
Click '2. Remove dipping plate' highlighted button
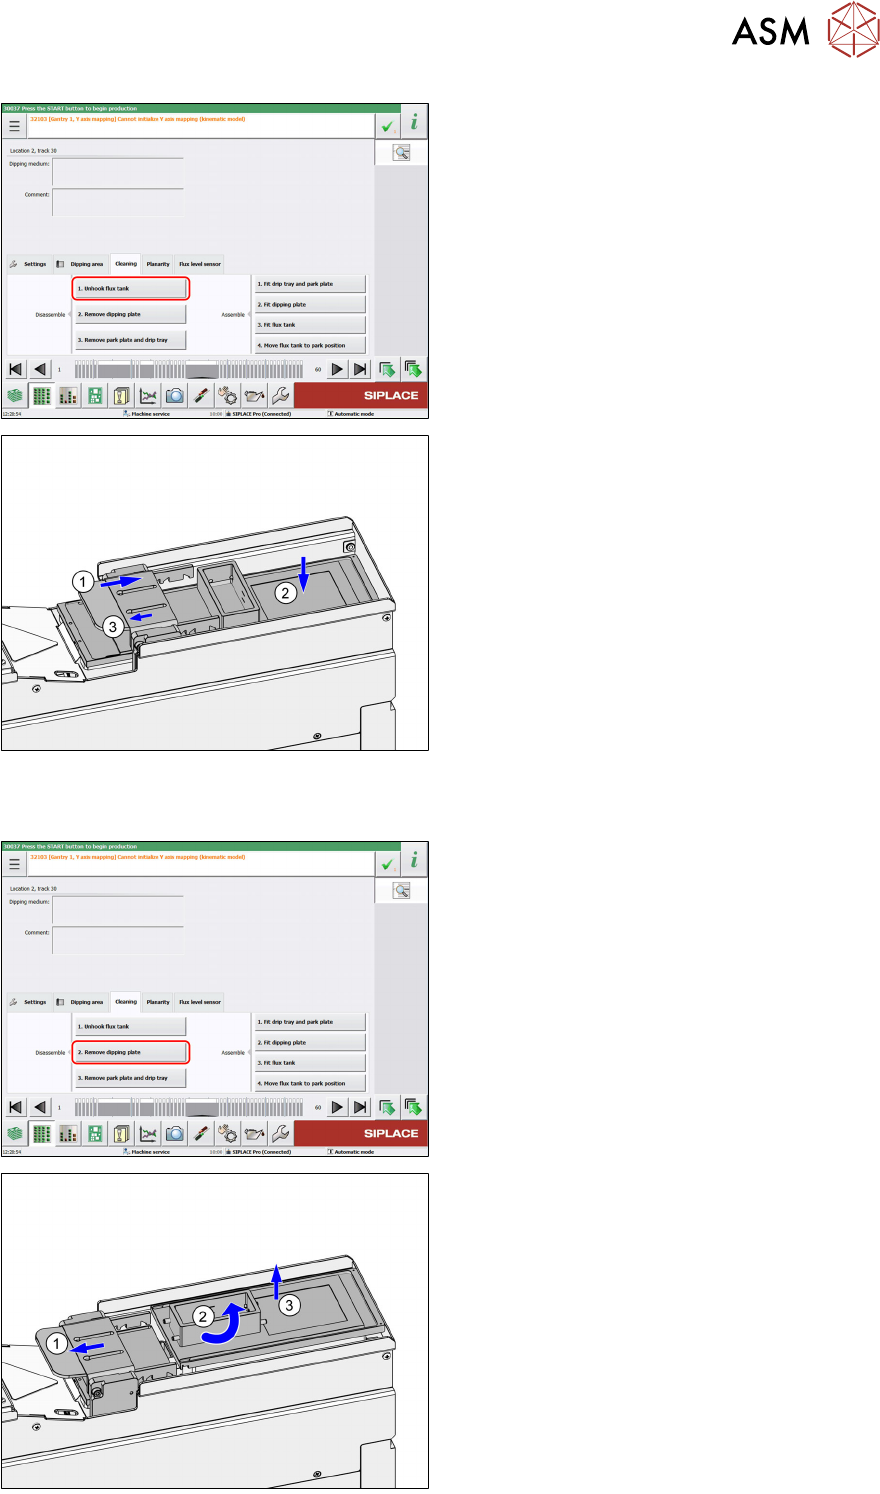131,1052
